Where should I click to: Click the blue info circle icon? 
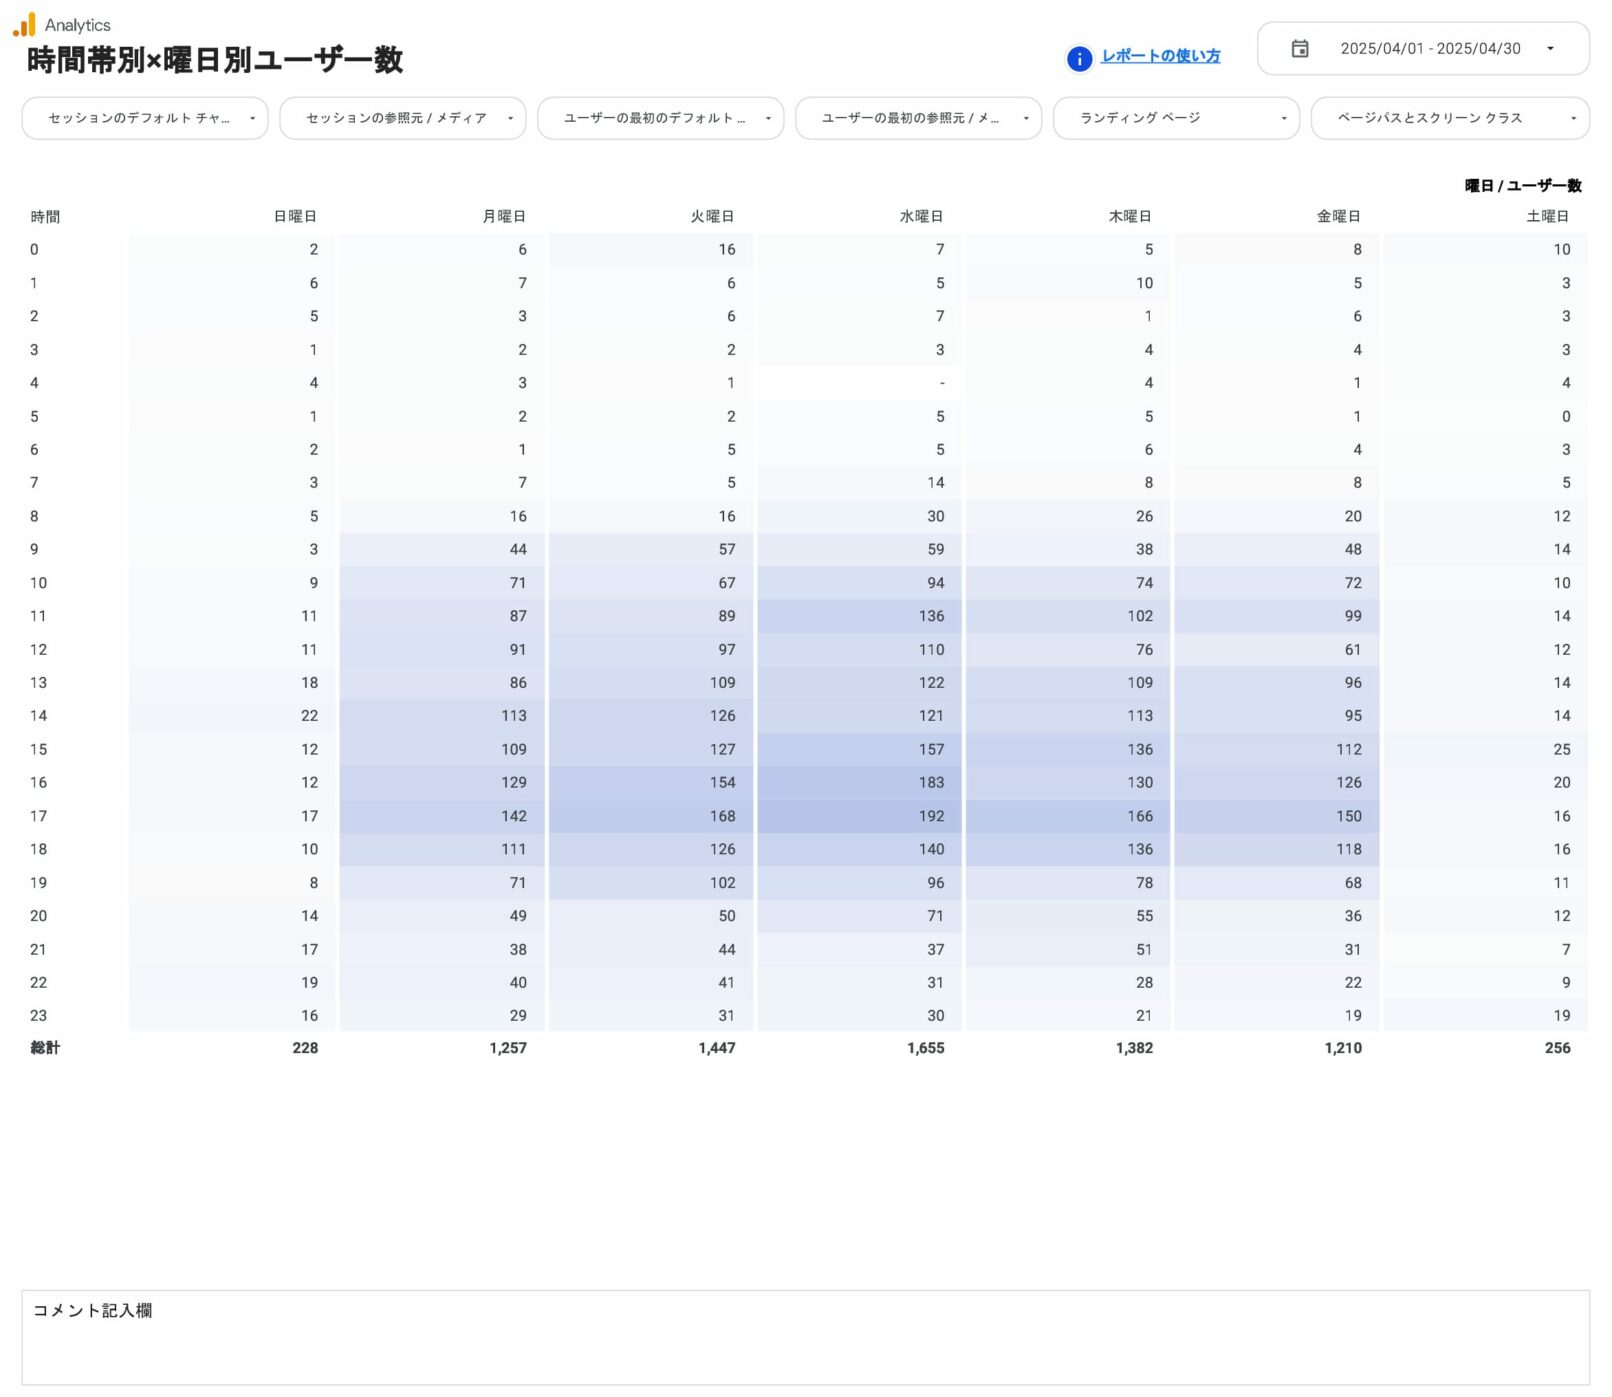[x=1079, y=59]
